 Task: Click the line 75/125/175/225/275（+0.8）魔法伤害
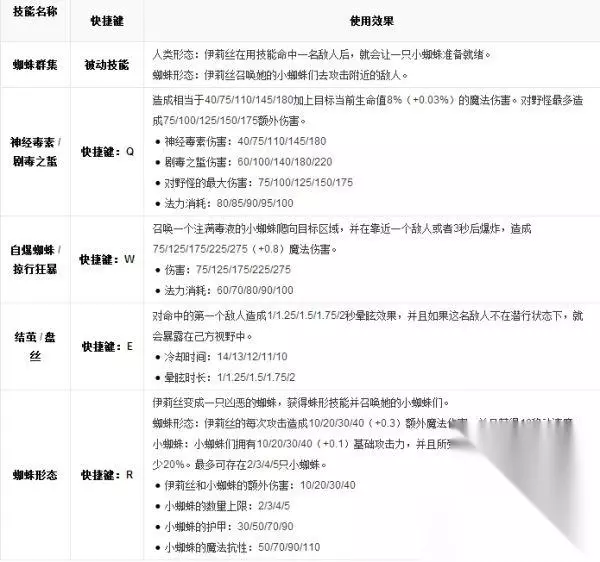click(245, 249)
